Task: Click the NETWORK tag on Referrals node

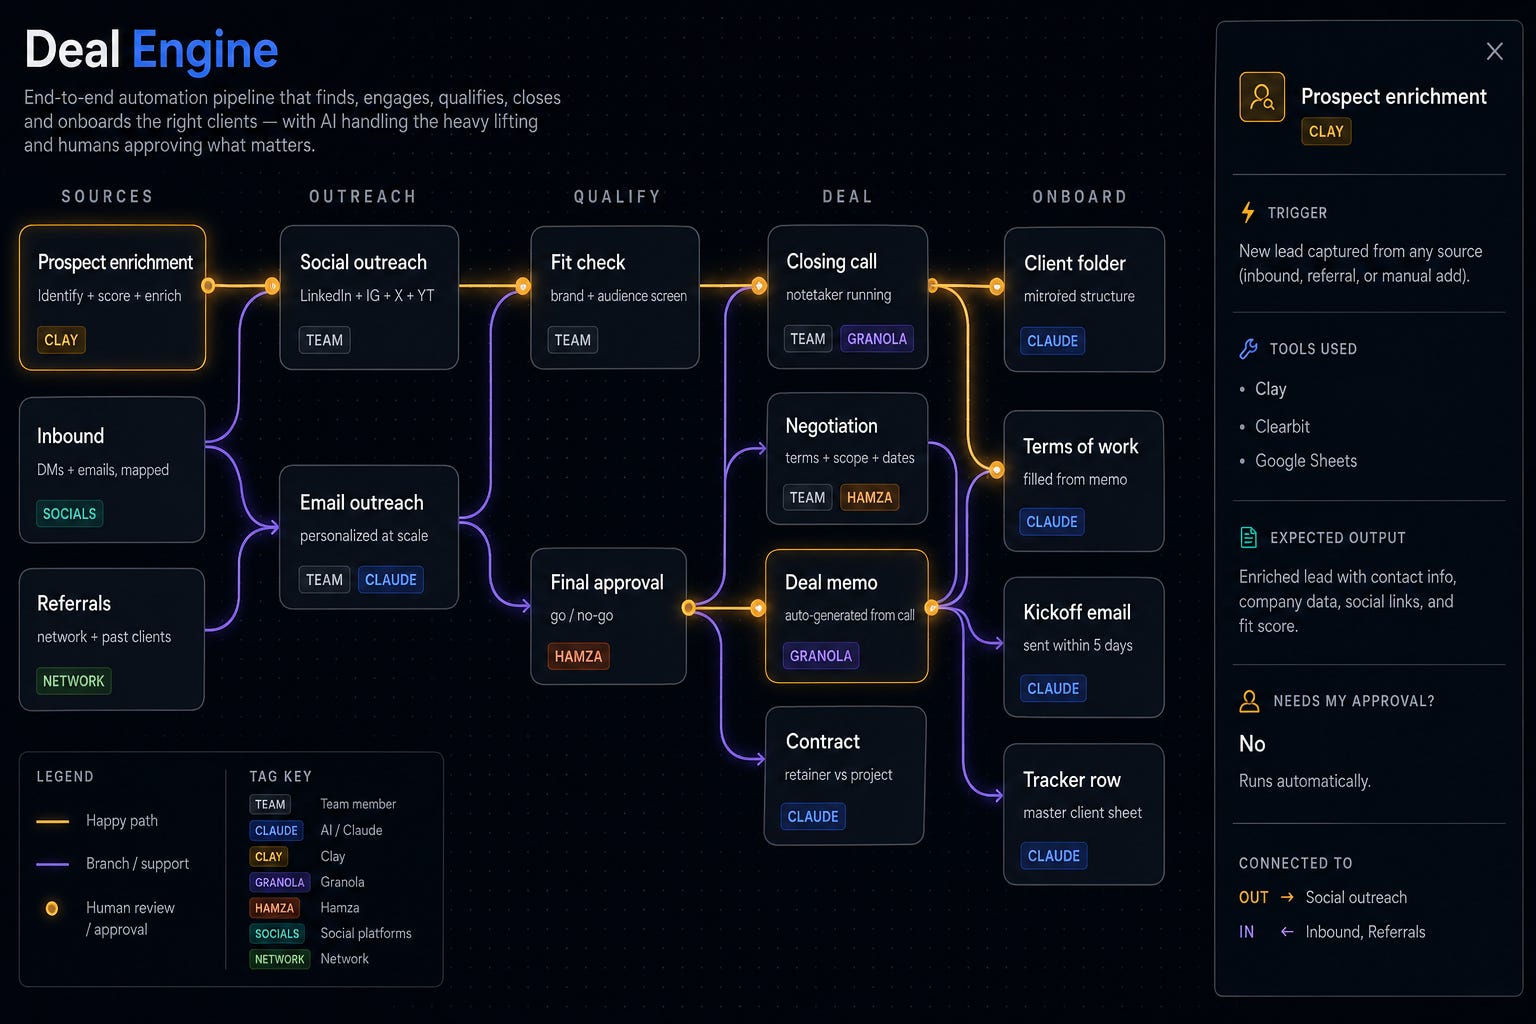Action: tap(74, 681)
